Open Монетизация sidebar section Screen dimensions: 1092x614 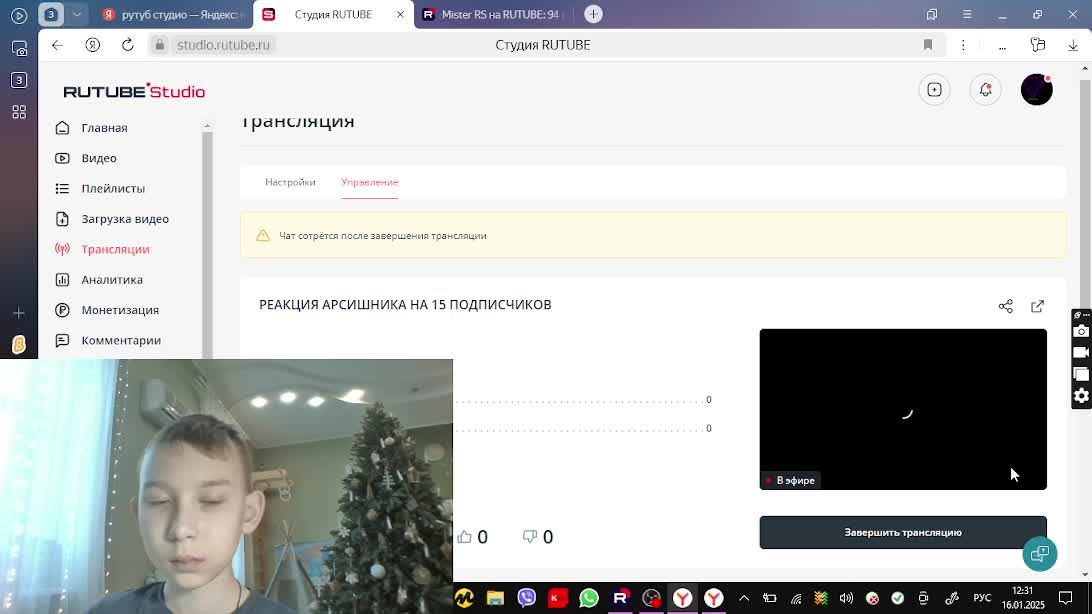pyautogui.click(x=120, y=310)
